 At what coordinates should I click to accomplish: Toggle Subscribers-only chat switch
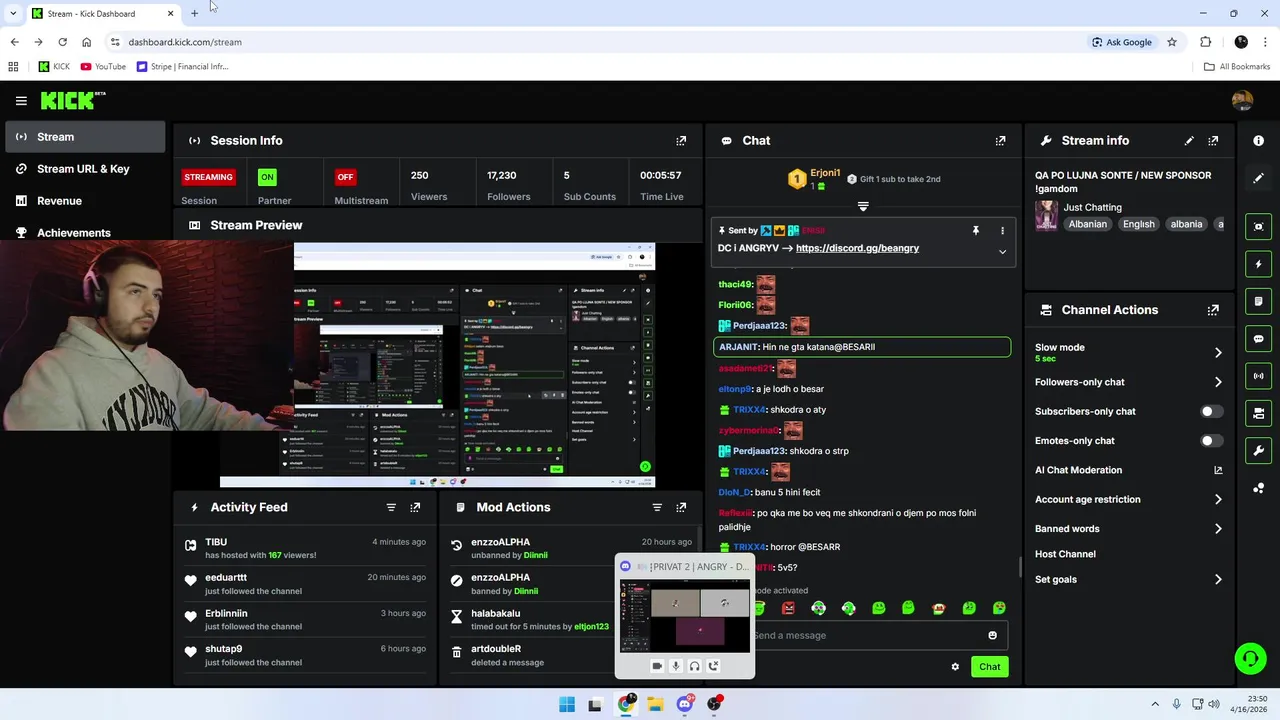coord(1211,411)
